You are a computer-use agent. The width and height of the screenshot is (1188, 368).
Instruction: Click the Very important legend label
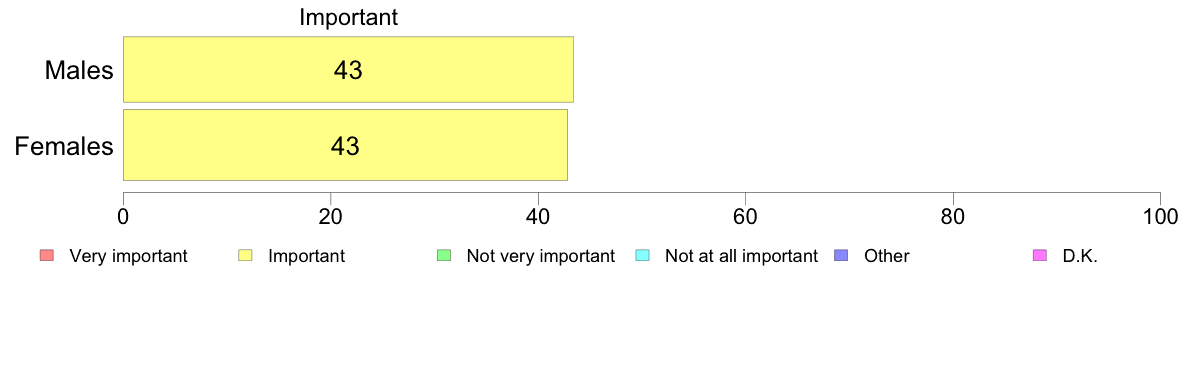[128, 256]
